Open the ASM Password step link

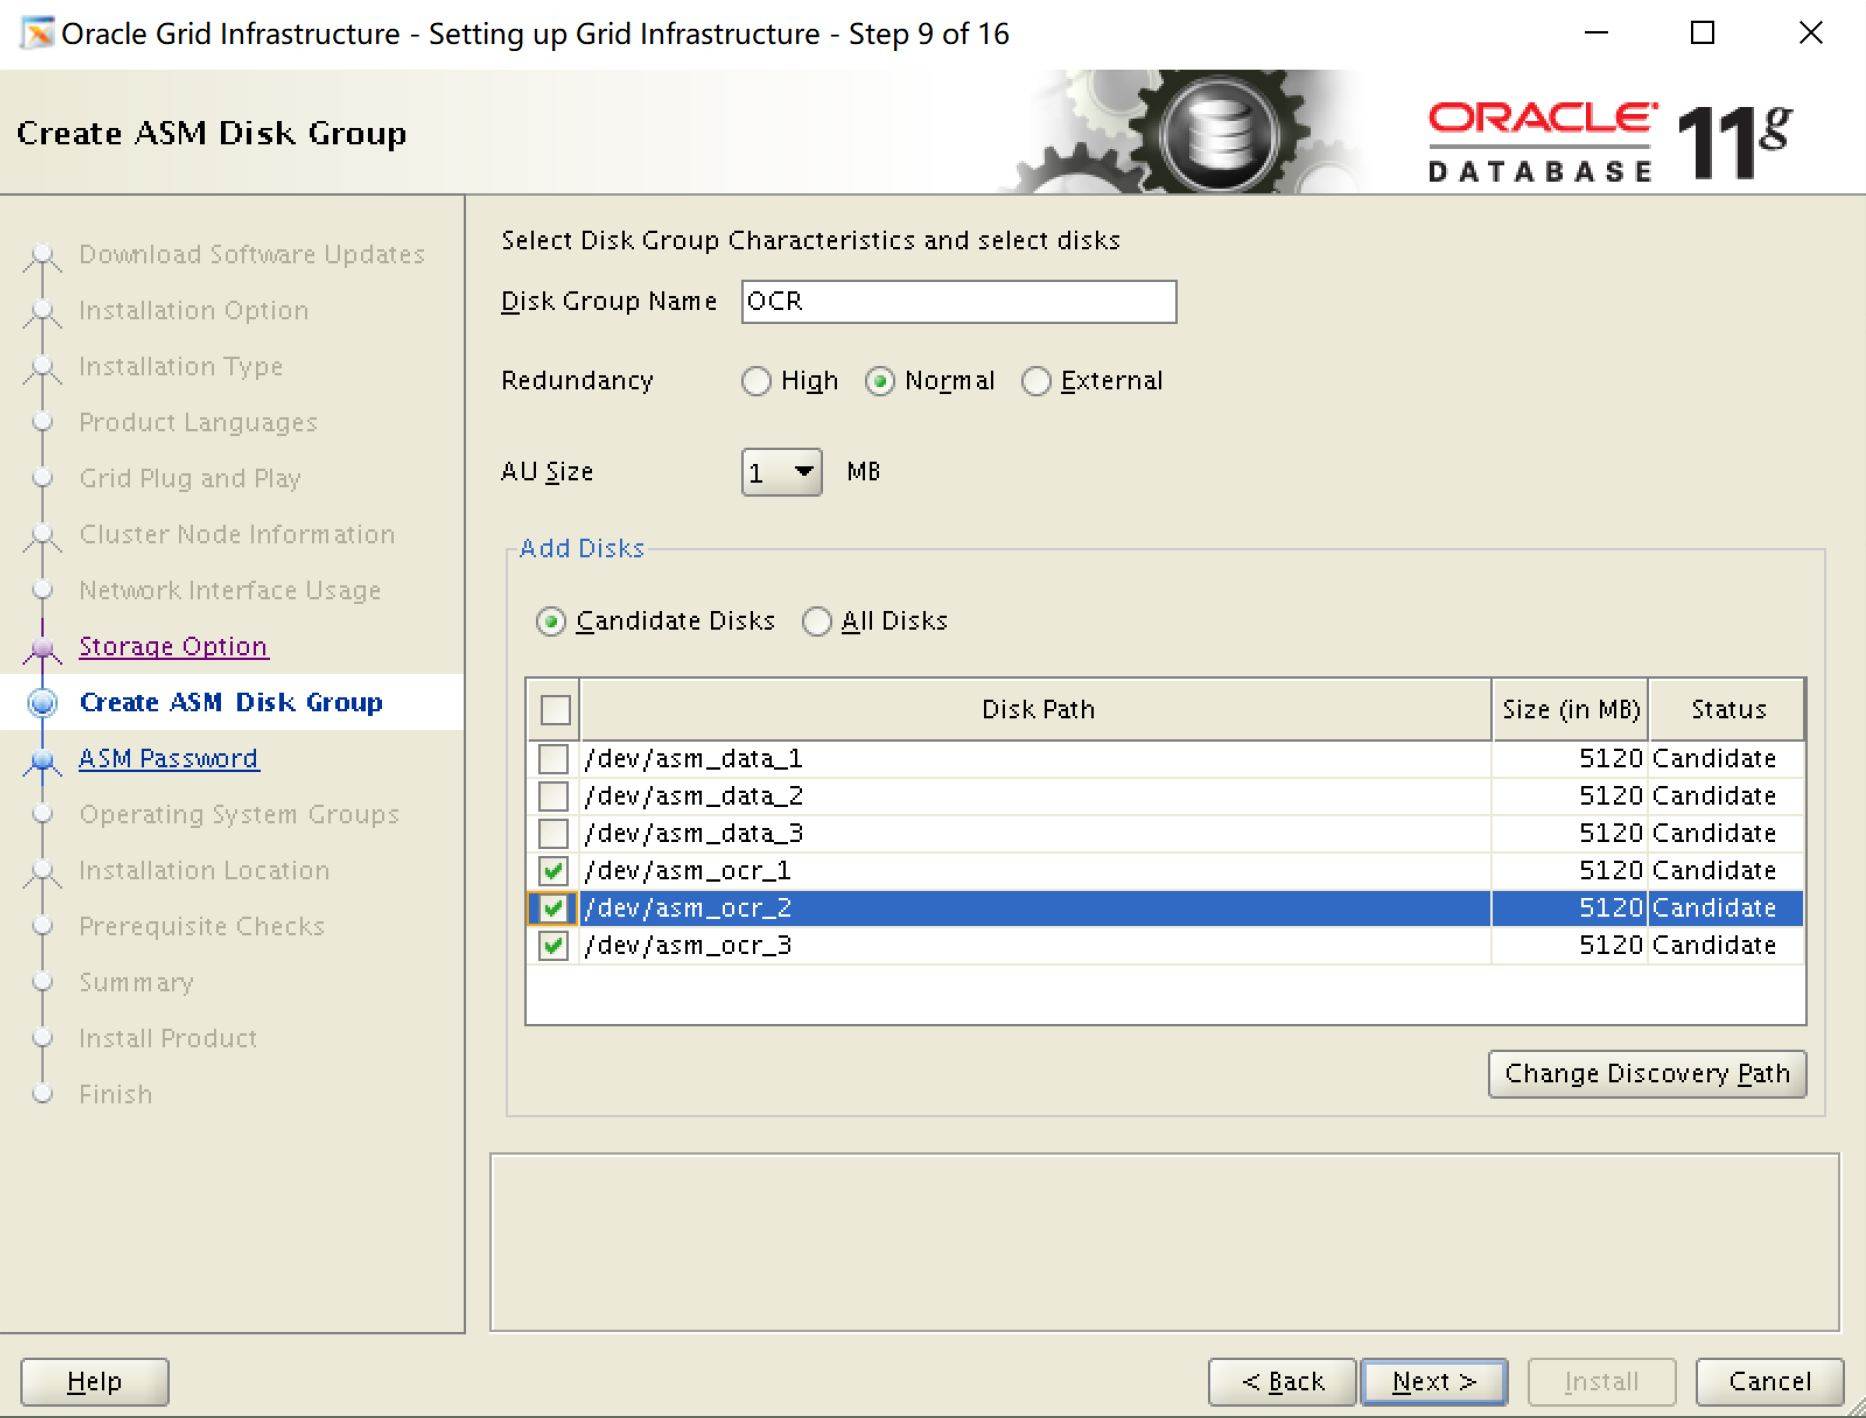click(x=169, y=758)
